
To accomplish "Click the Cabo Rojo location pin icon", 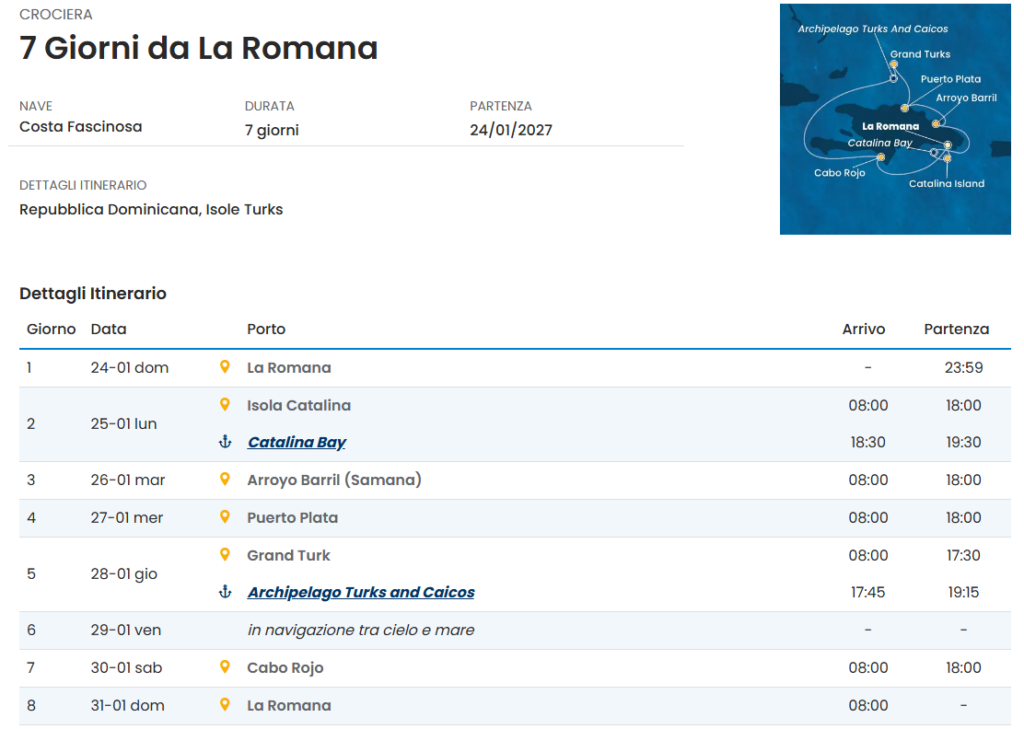I will 225,667.
